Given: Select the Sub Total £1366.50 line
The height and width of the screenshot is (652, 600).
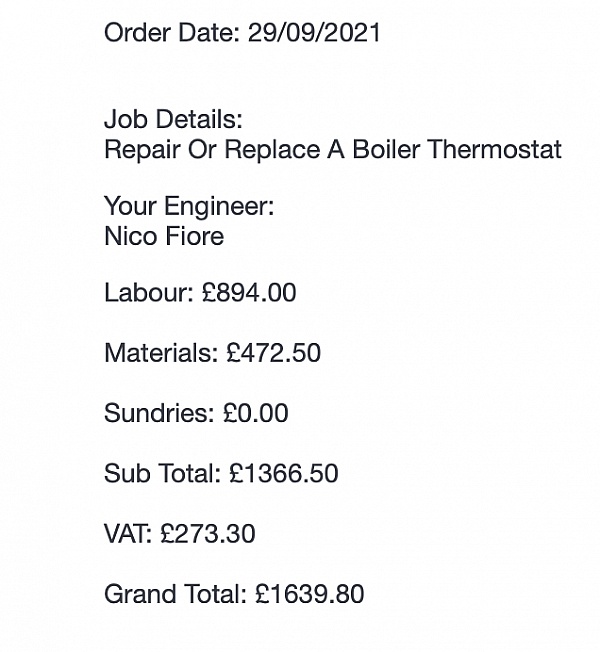Looking at the screenshot, I should [221, 473].
